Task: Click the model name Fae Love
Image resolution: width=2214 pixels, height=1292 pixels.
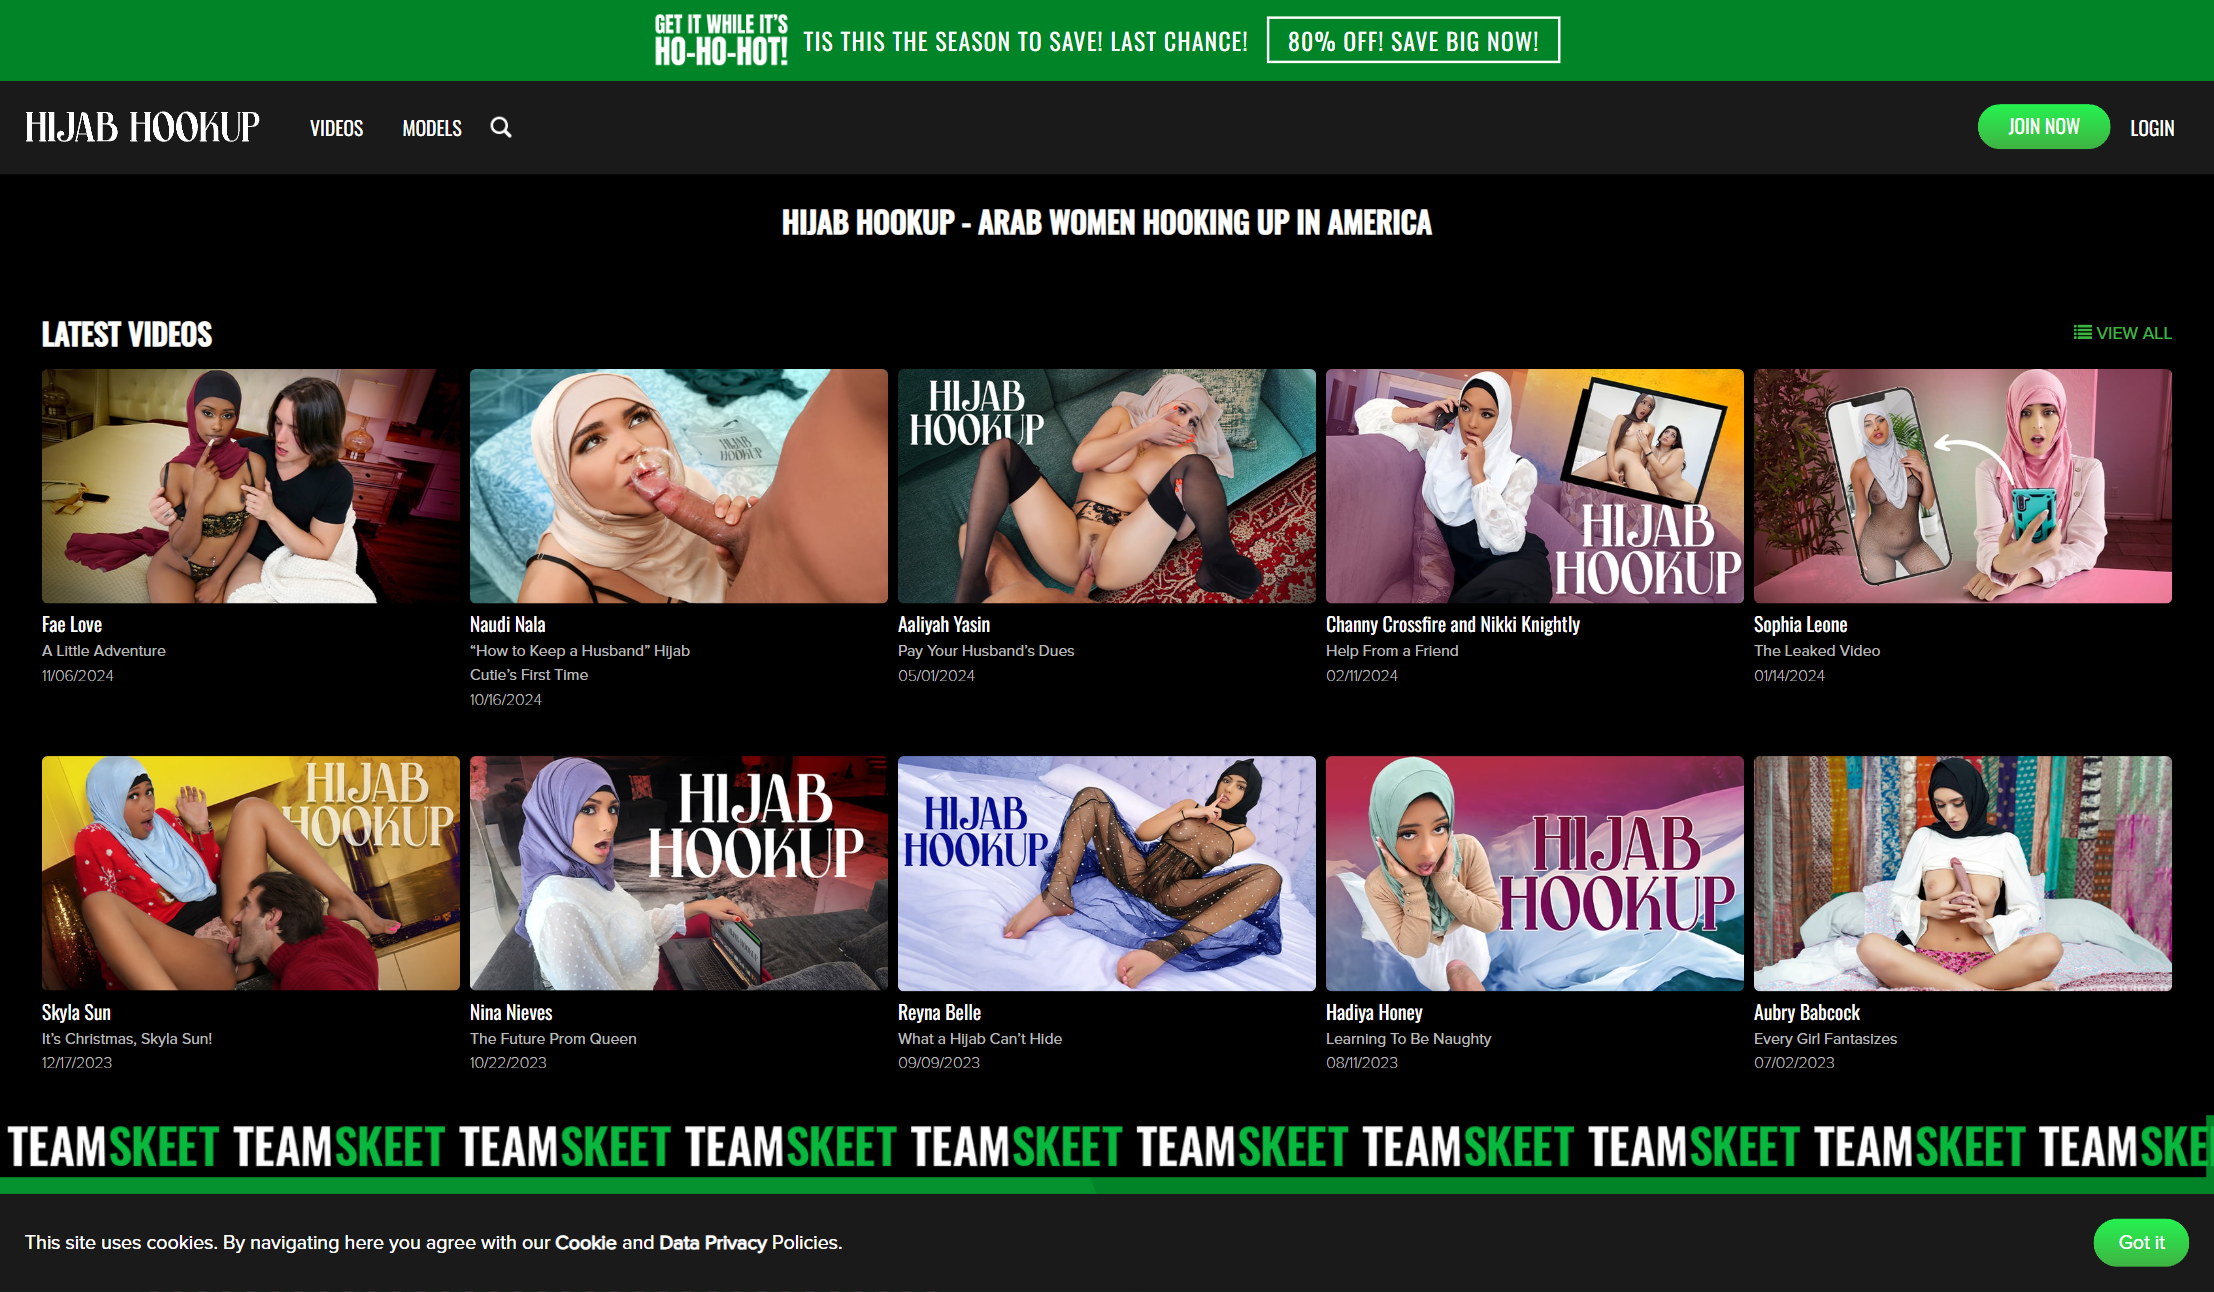Action: (72, 624)
